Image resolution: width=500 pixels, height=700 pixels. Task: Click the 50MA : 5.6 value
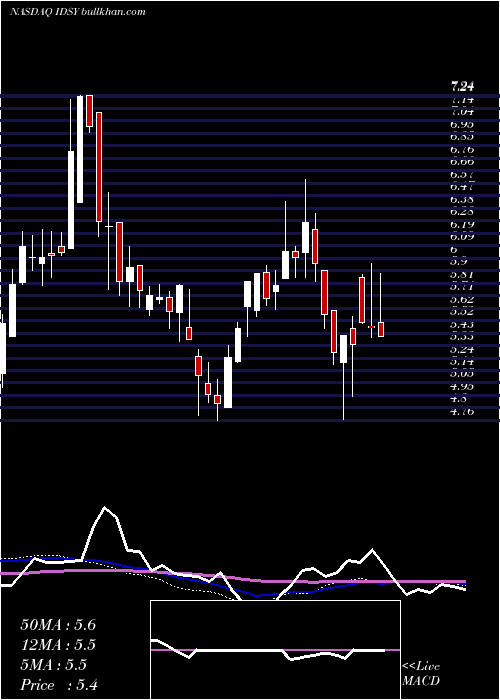click(x=58, y=625)
